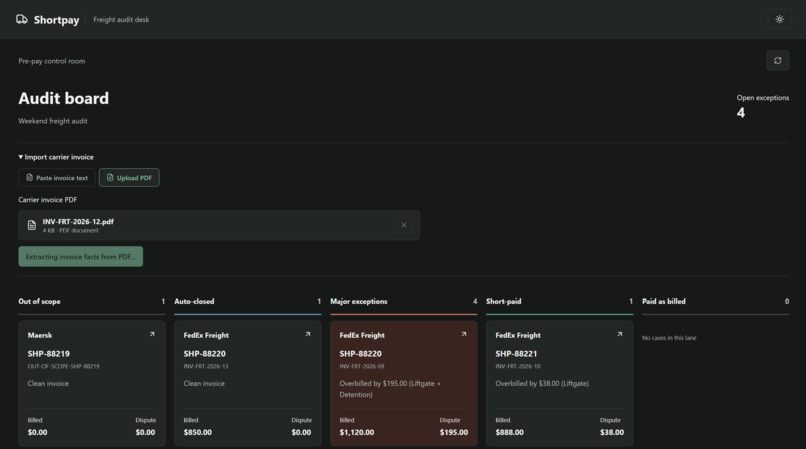Click the $38.00 dispute amount
This screenshot has width=806, height=449.
tap(612, 433)
